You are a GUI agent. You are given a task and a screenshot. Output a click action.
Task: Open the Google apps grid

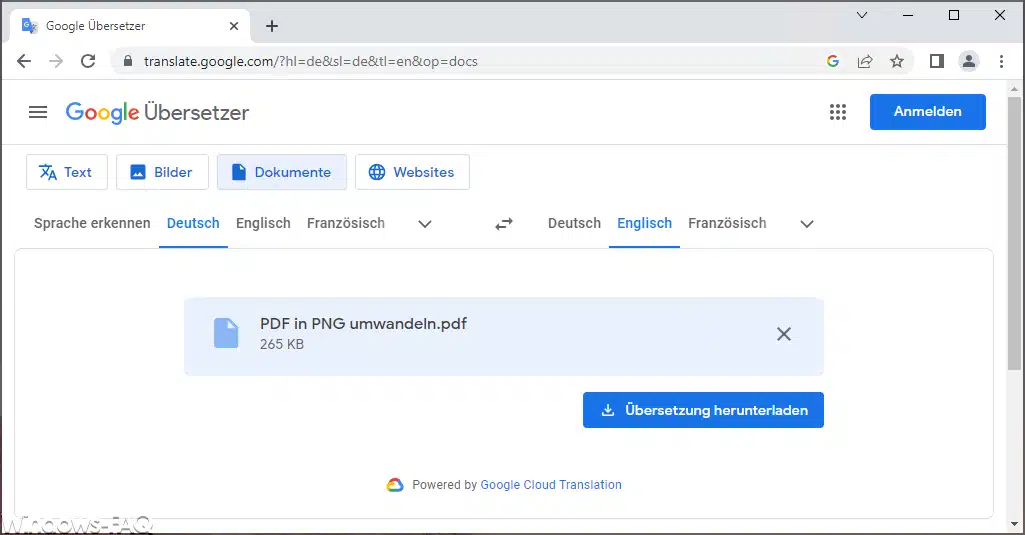click(x=837, y=112)
